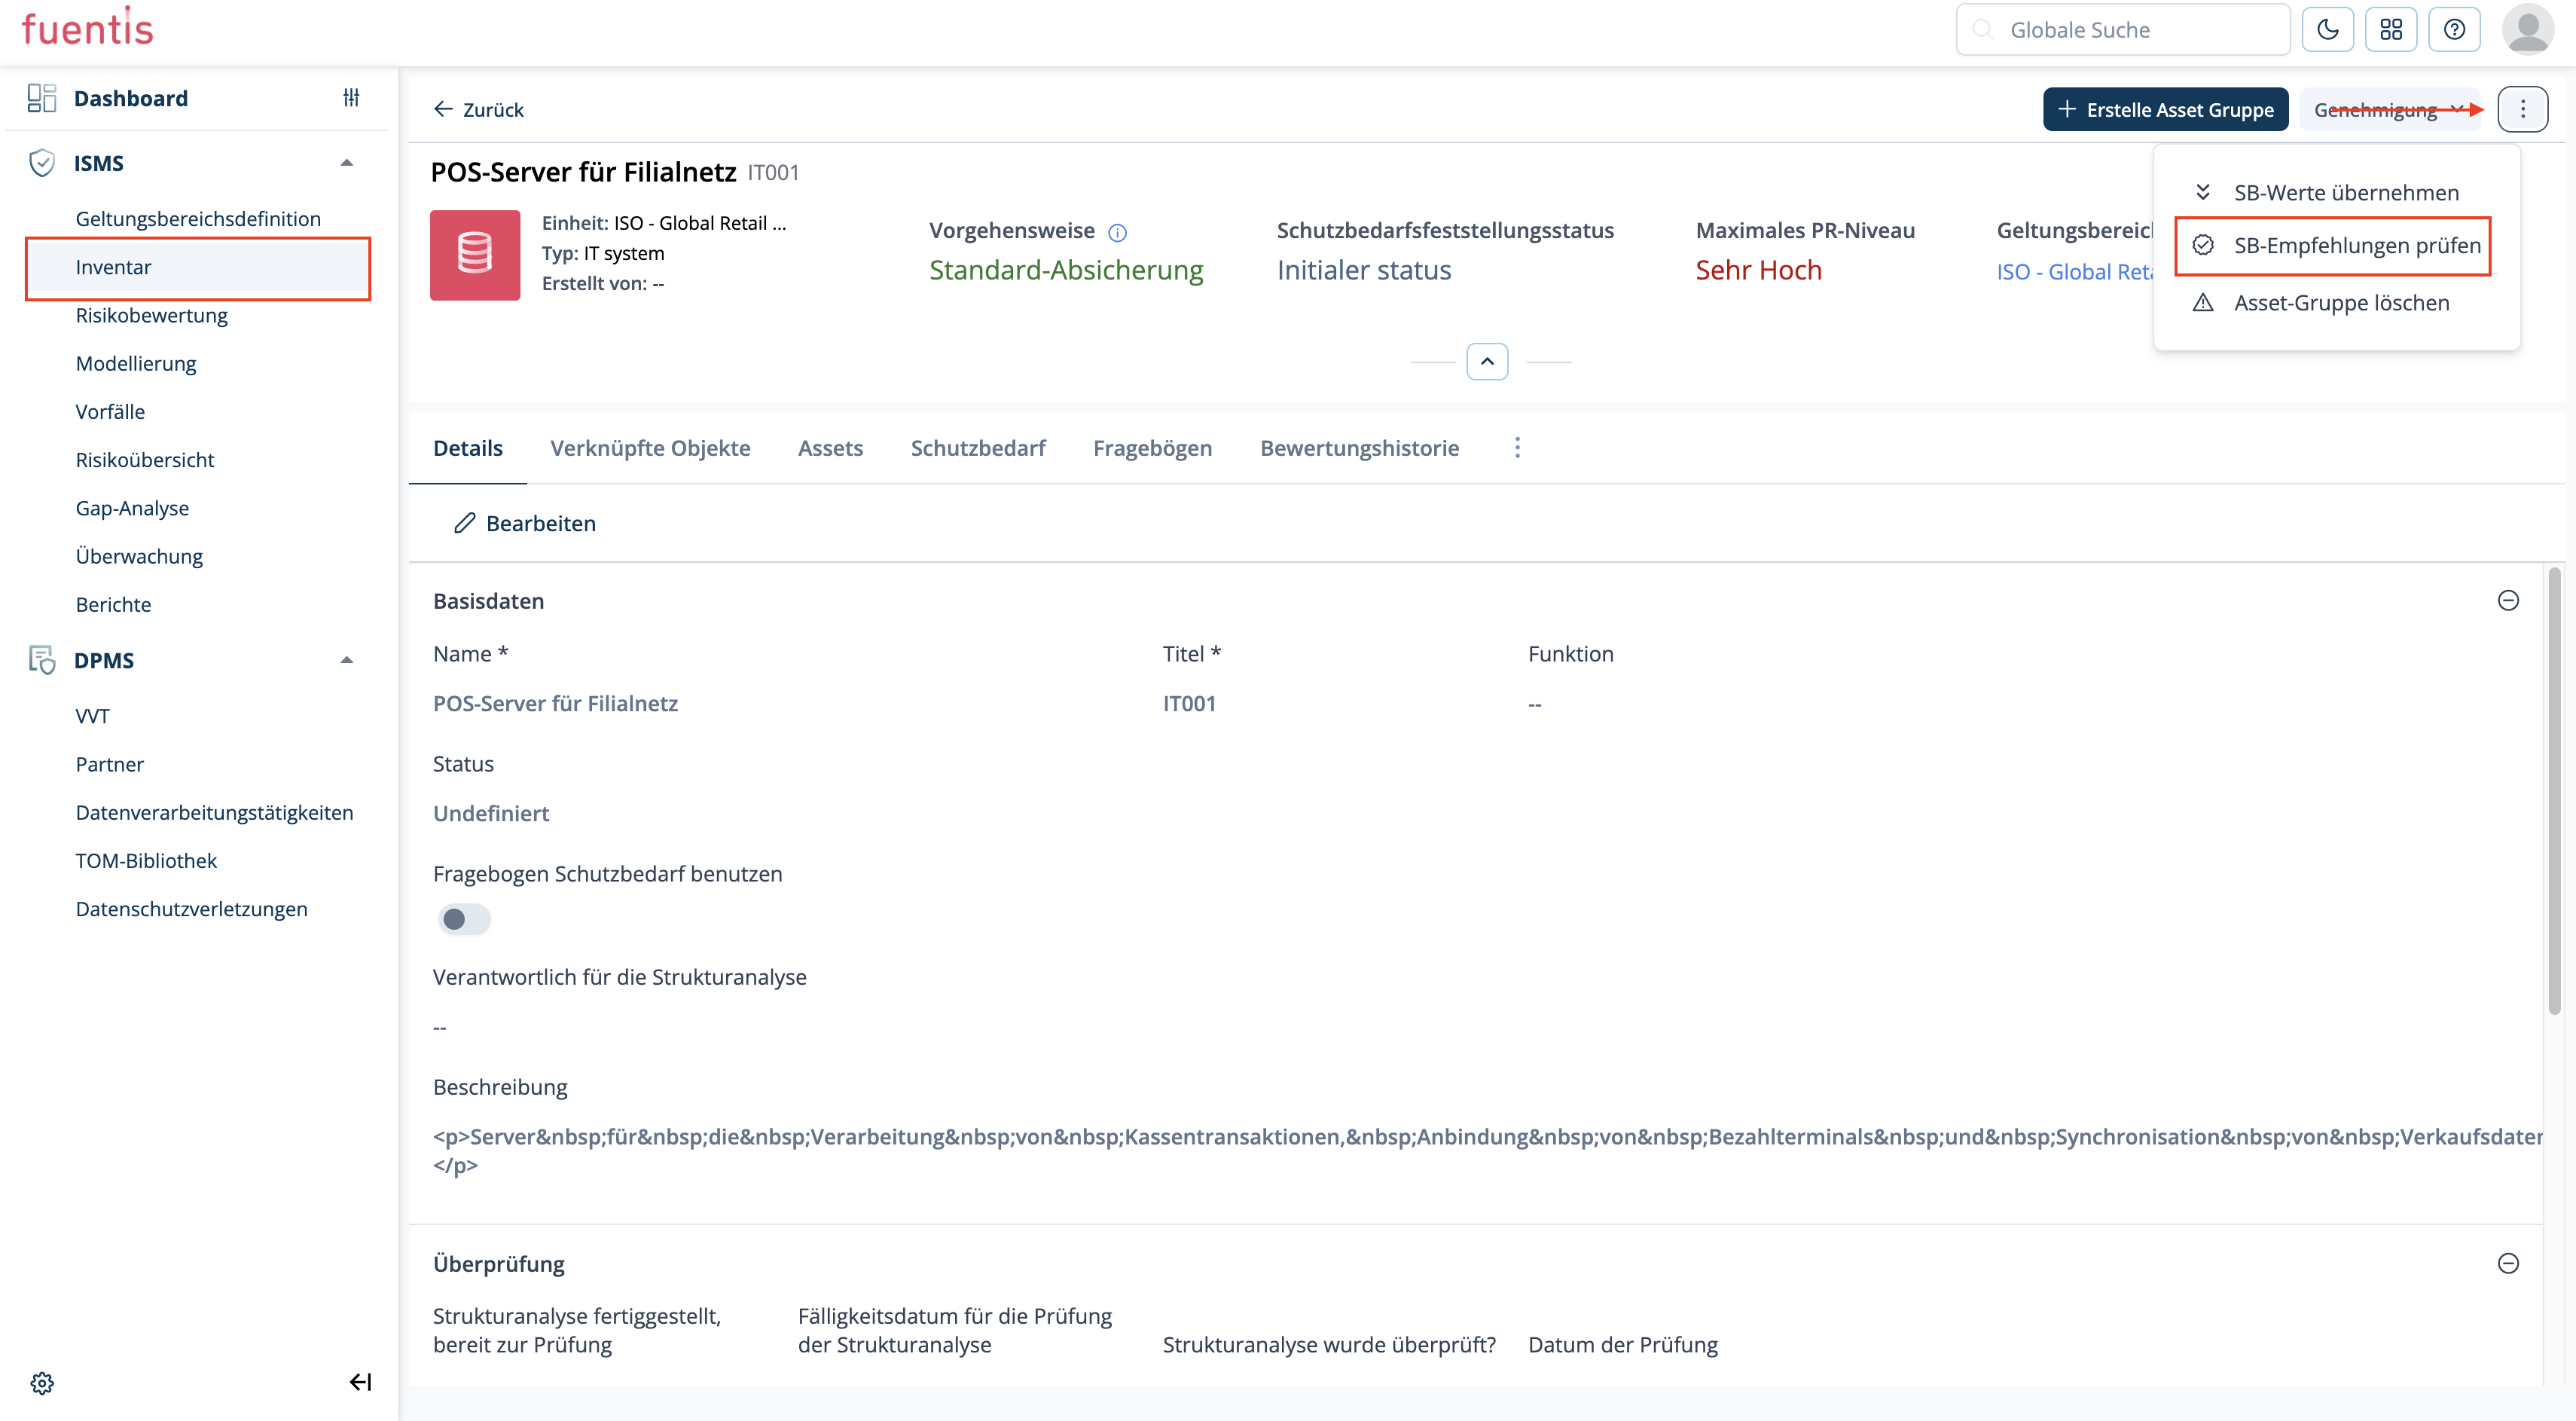Switch to the Schutzbedarf tab
Image resolution: width=2576 pixels, height=1421 pixels.
(977, 448)
